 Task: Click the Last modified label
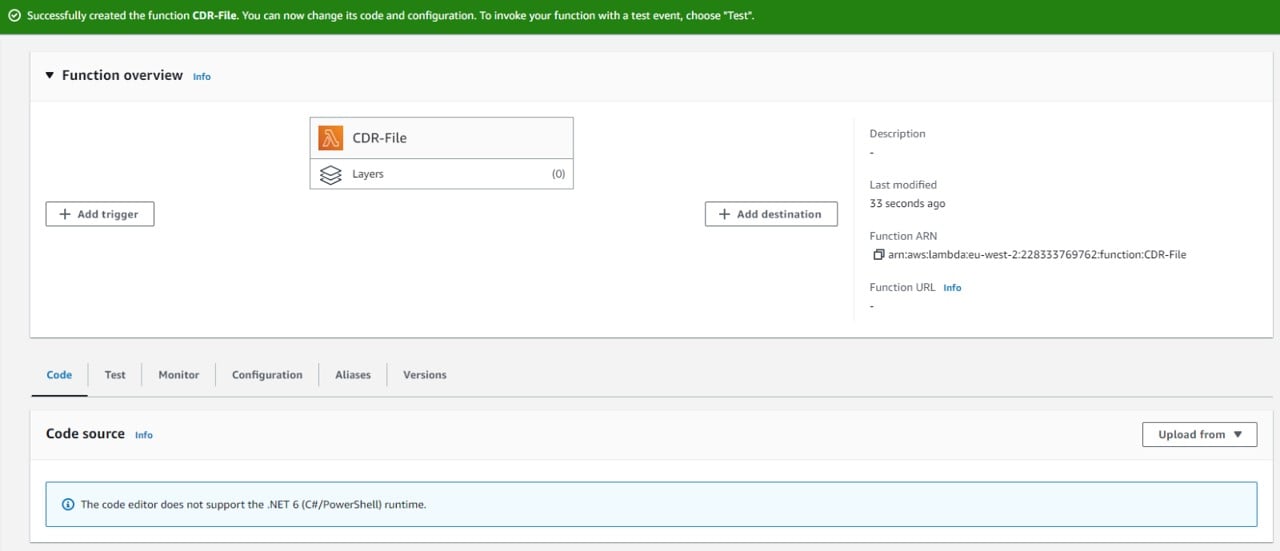pyautogui.click(x=903, y=185)
